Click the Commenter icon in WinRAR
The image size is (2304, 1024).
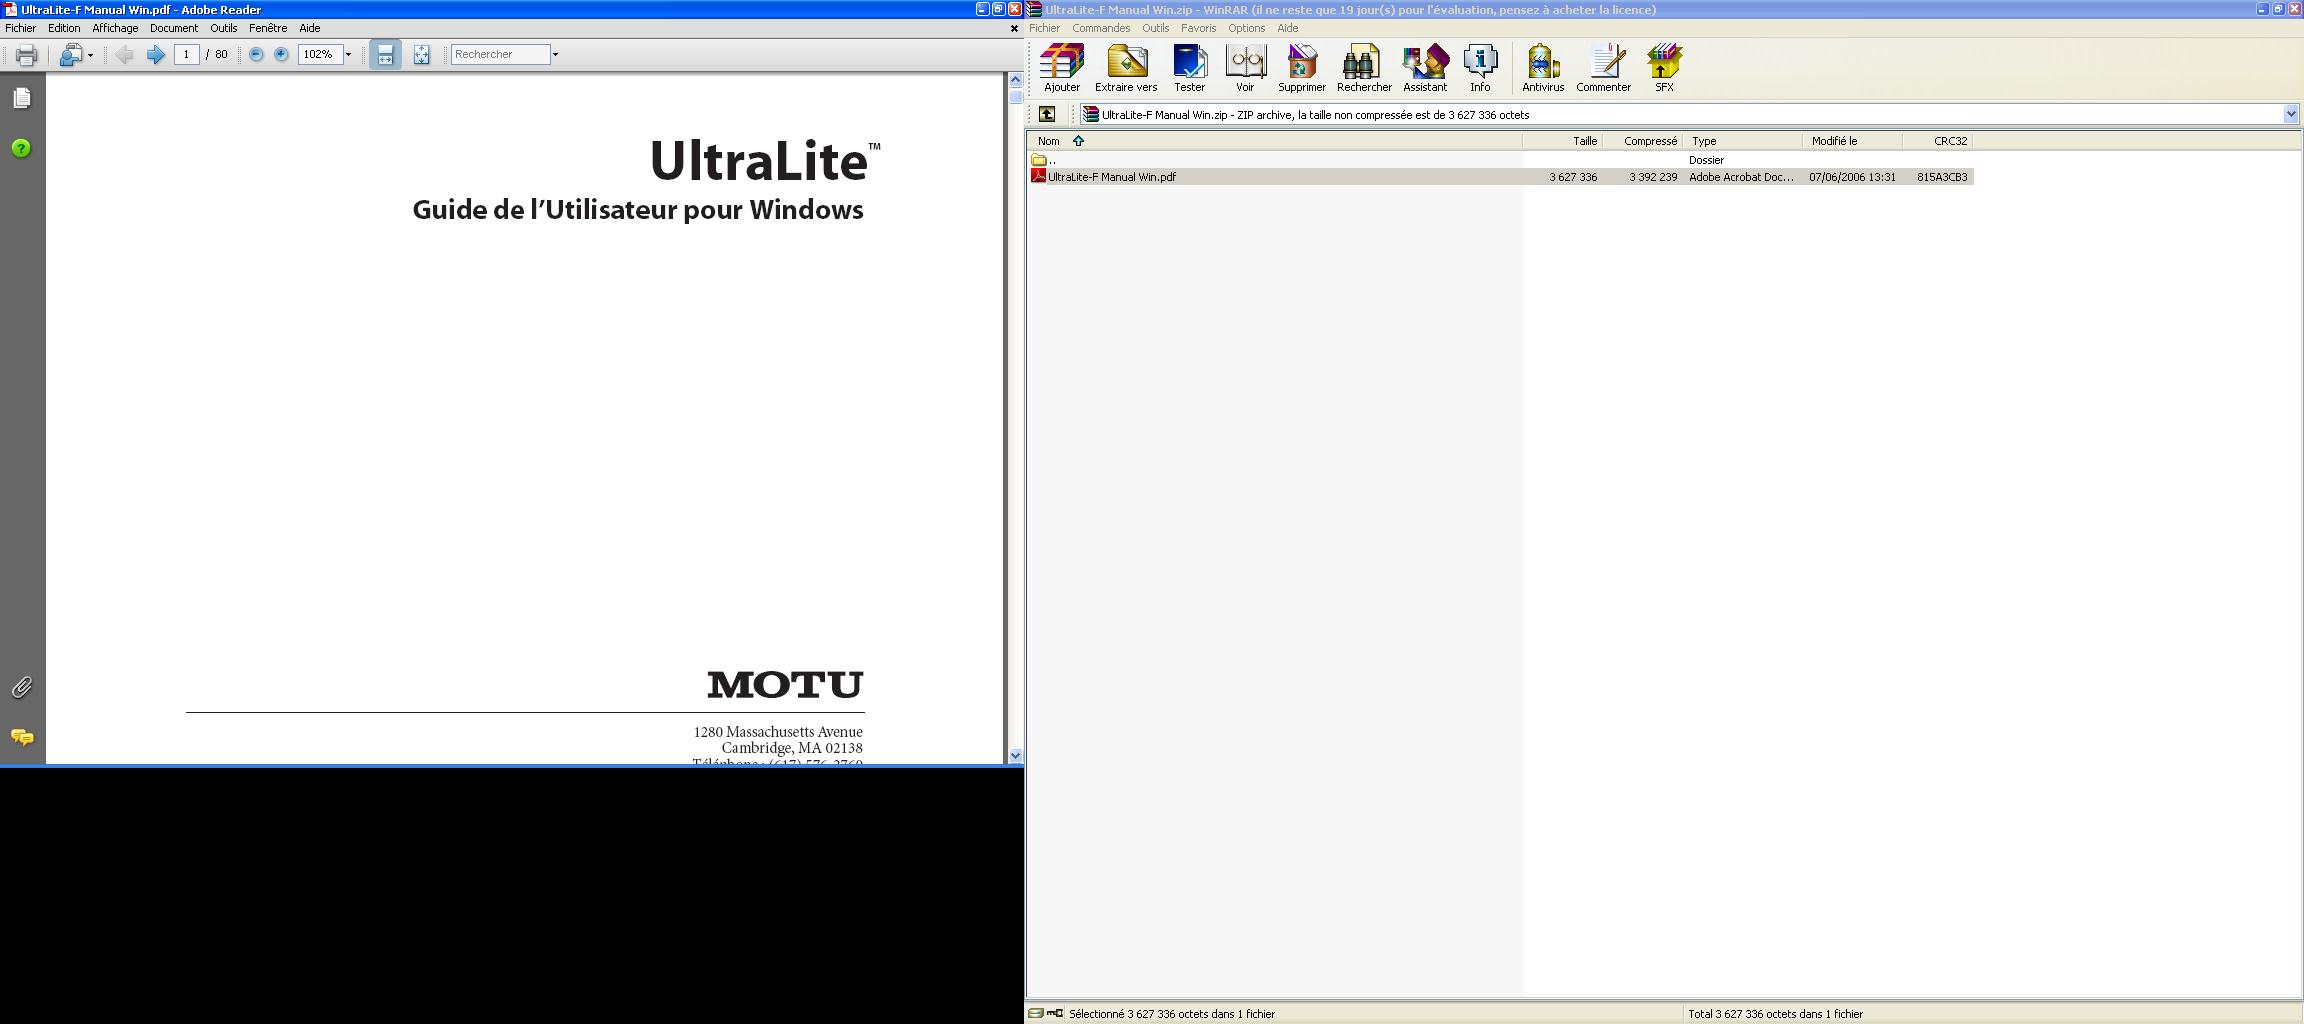click(1604, 68)
